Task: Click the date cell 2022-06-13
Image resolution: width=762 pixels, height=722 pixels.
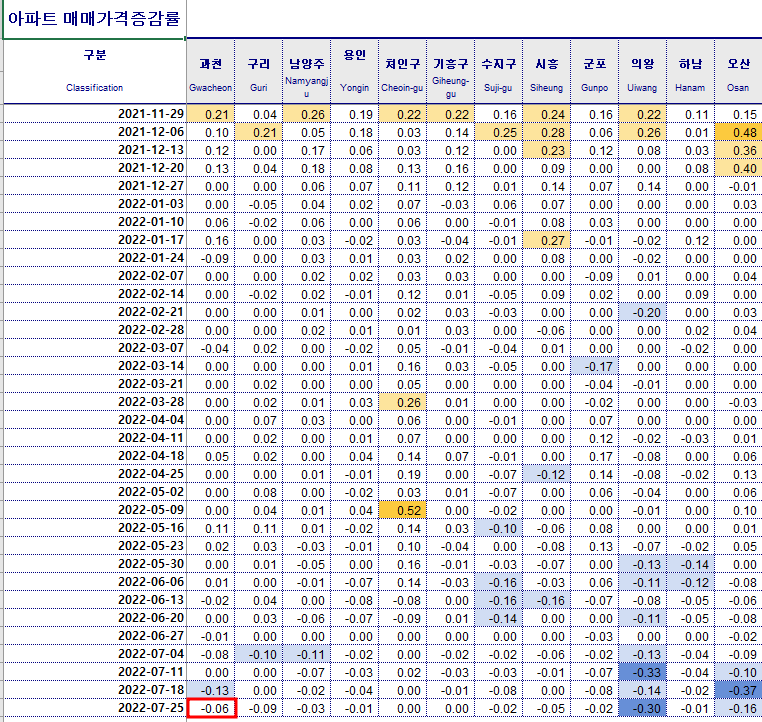Action: 94,599
